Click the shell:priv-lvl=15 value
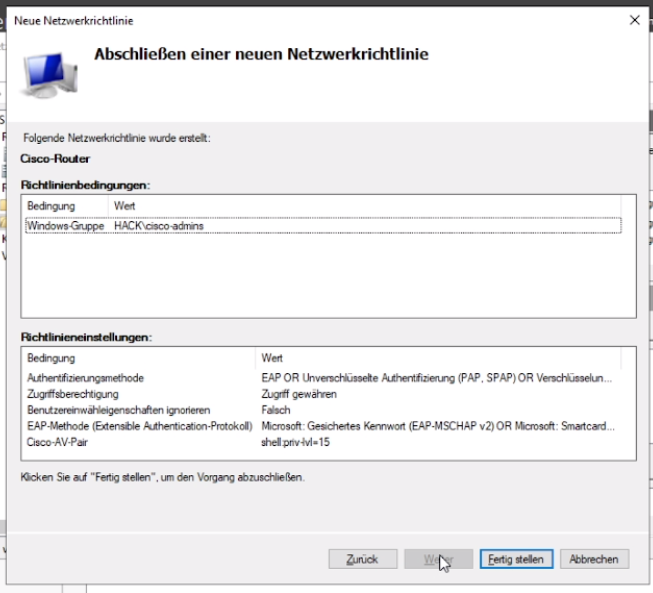Screen dimensions: 653x593 295,442
